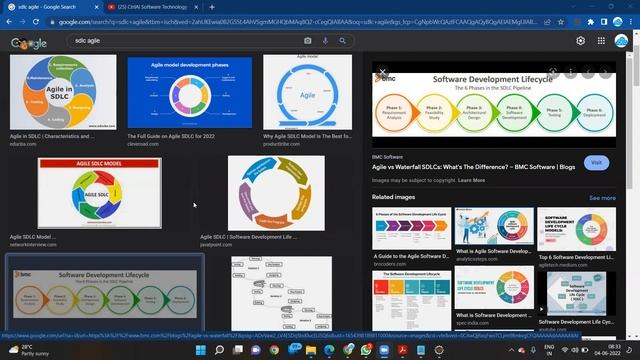Open related image 'What is Agile Software Develop...'
This screenshot has height=360, width=640.
(x=494, y=226)
